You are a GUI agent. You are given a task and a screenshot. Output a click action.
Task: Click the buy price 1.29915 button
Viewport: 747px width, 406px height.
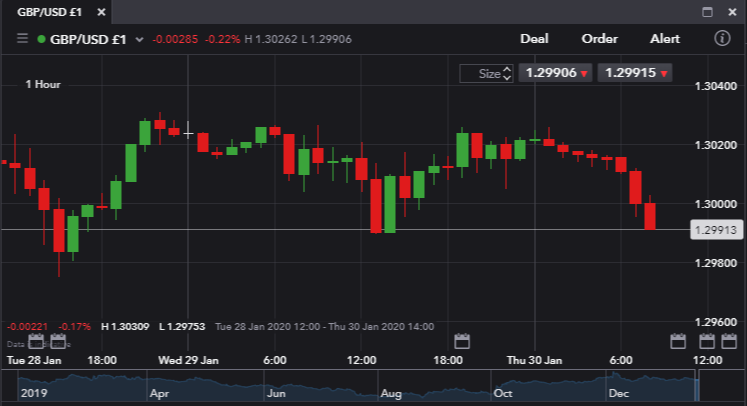635,73
